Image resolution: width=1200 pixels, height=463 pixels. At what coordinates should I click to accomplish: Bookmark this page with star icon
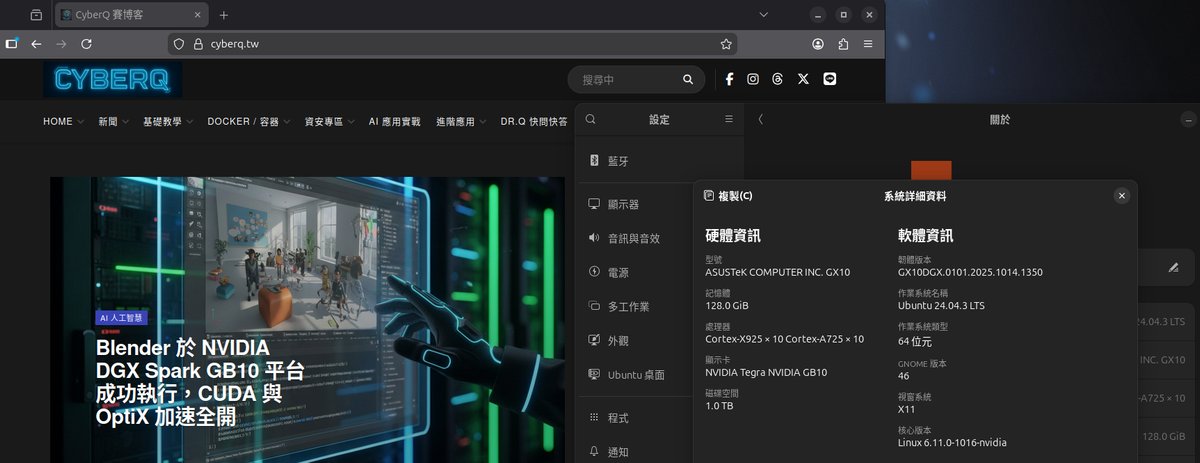pos(726,44)
